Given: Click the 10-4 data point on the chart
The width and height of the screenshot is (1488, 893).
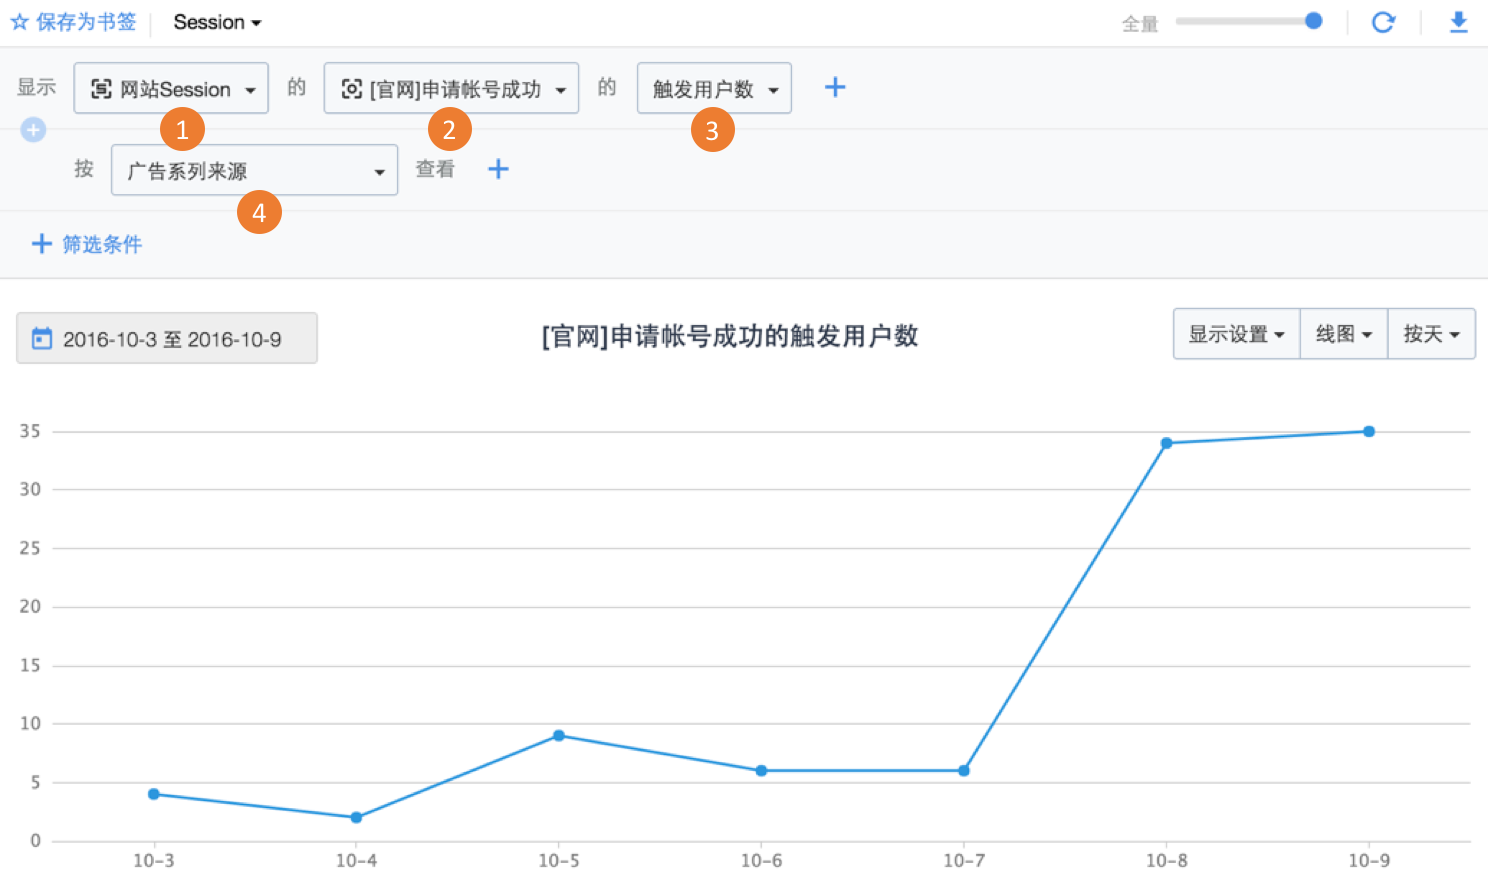Looking at the screenshot, I should coord(356,817).
